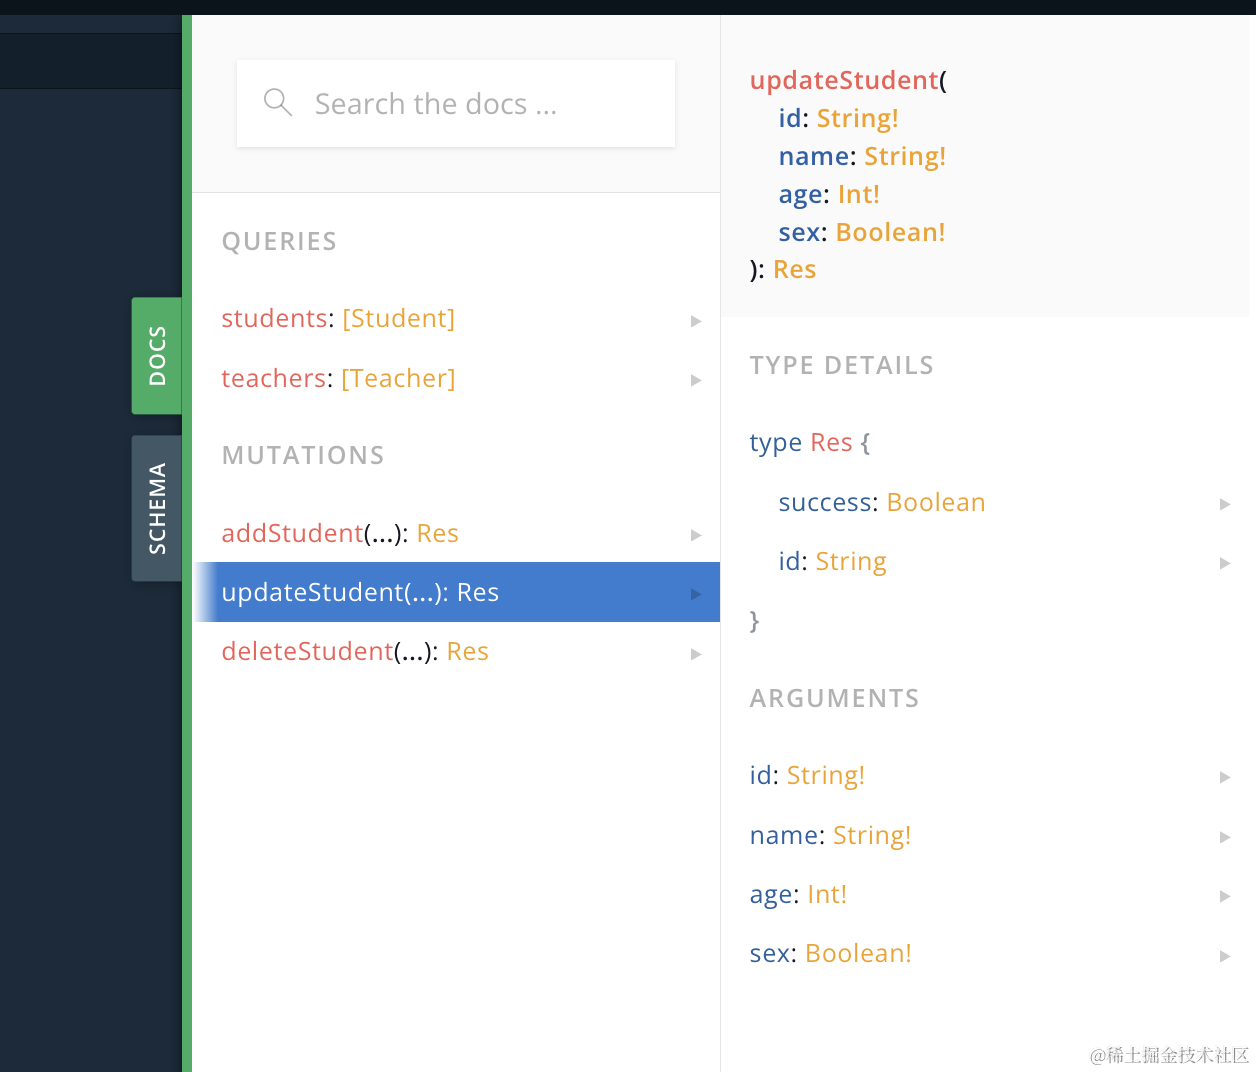Select the addStudent mutation

point(292,534)
